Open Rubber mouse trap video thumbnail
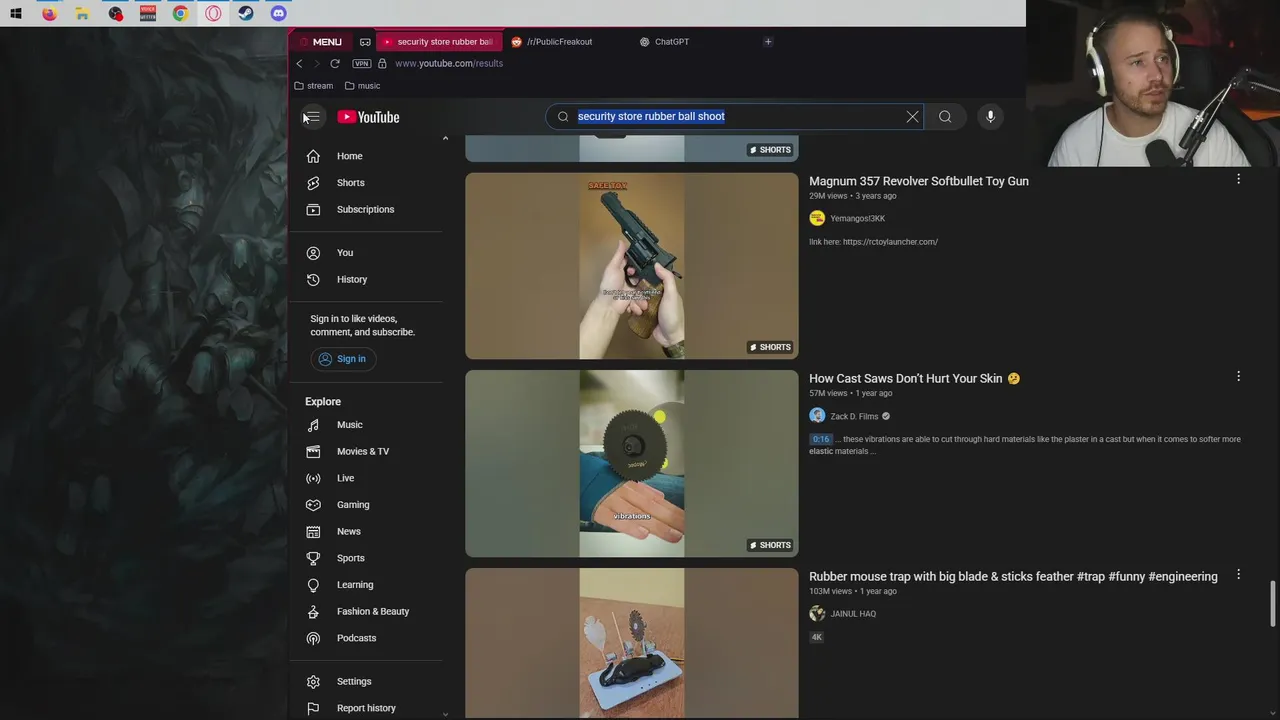This screenshot has width=1280, height=720. pos(632,643)
